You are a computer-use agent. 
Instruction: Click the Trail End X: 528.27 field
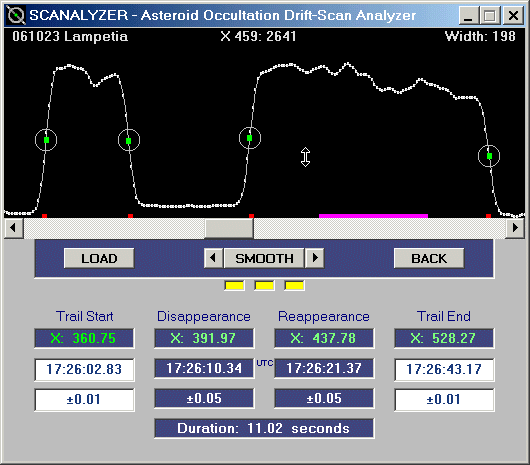(444, 338)
